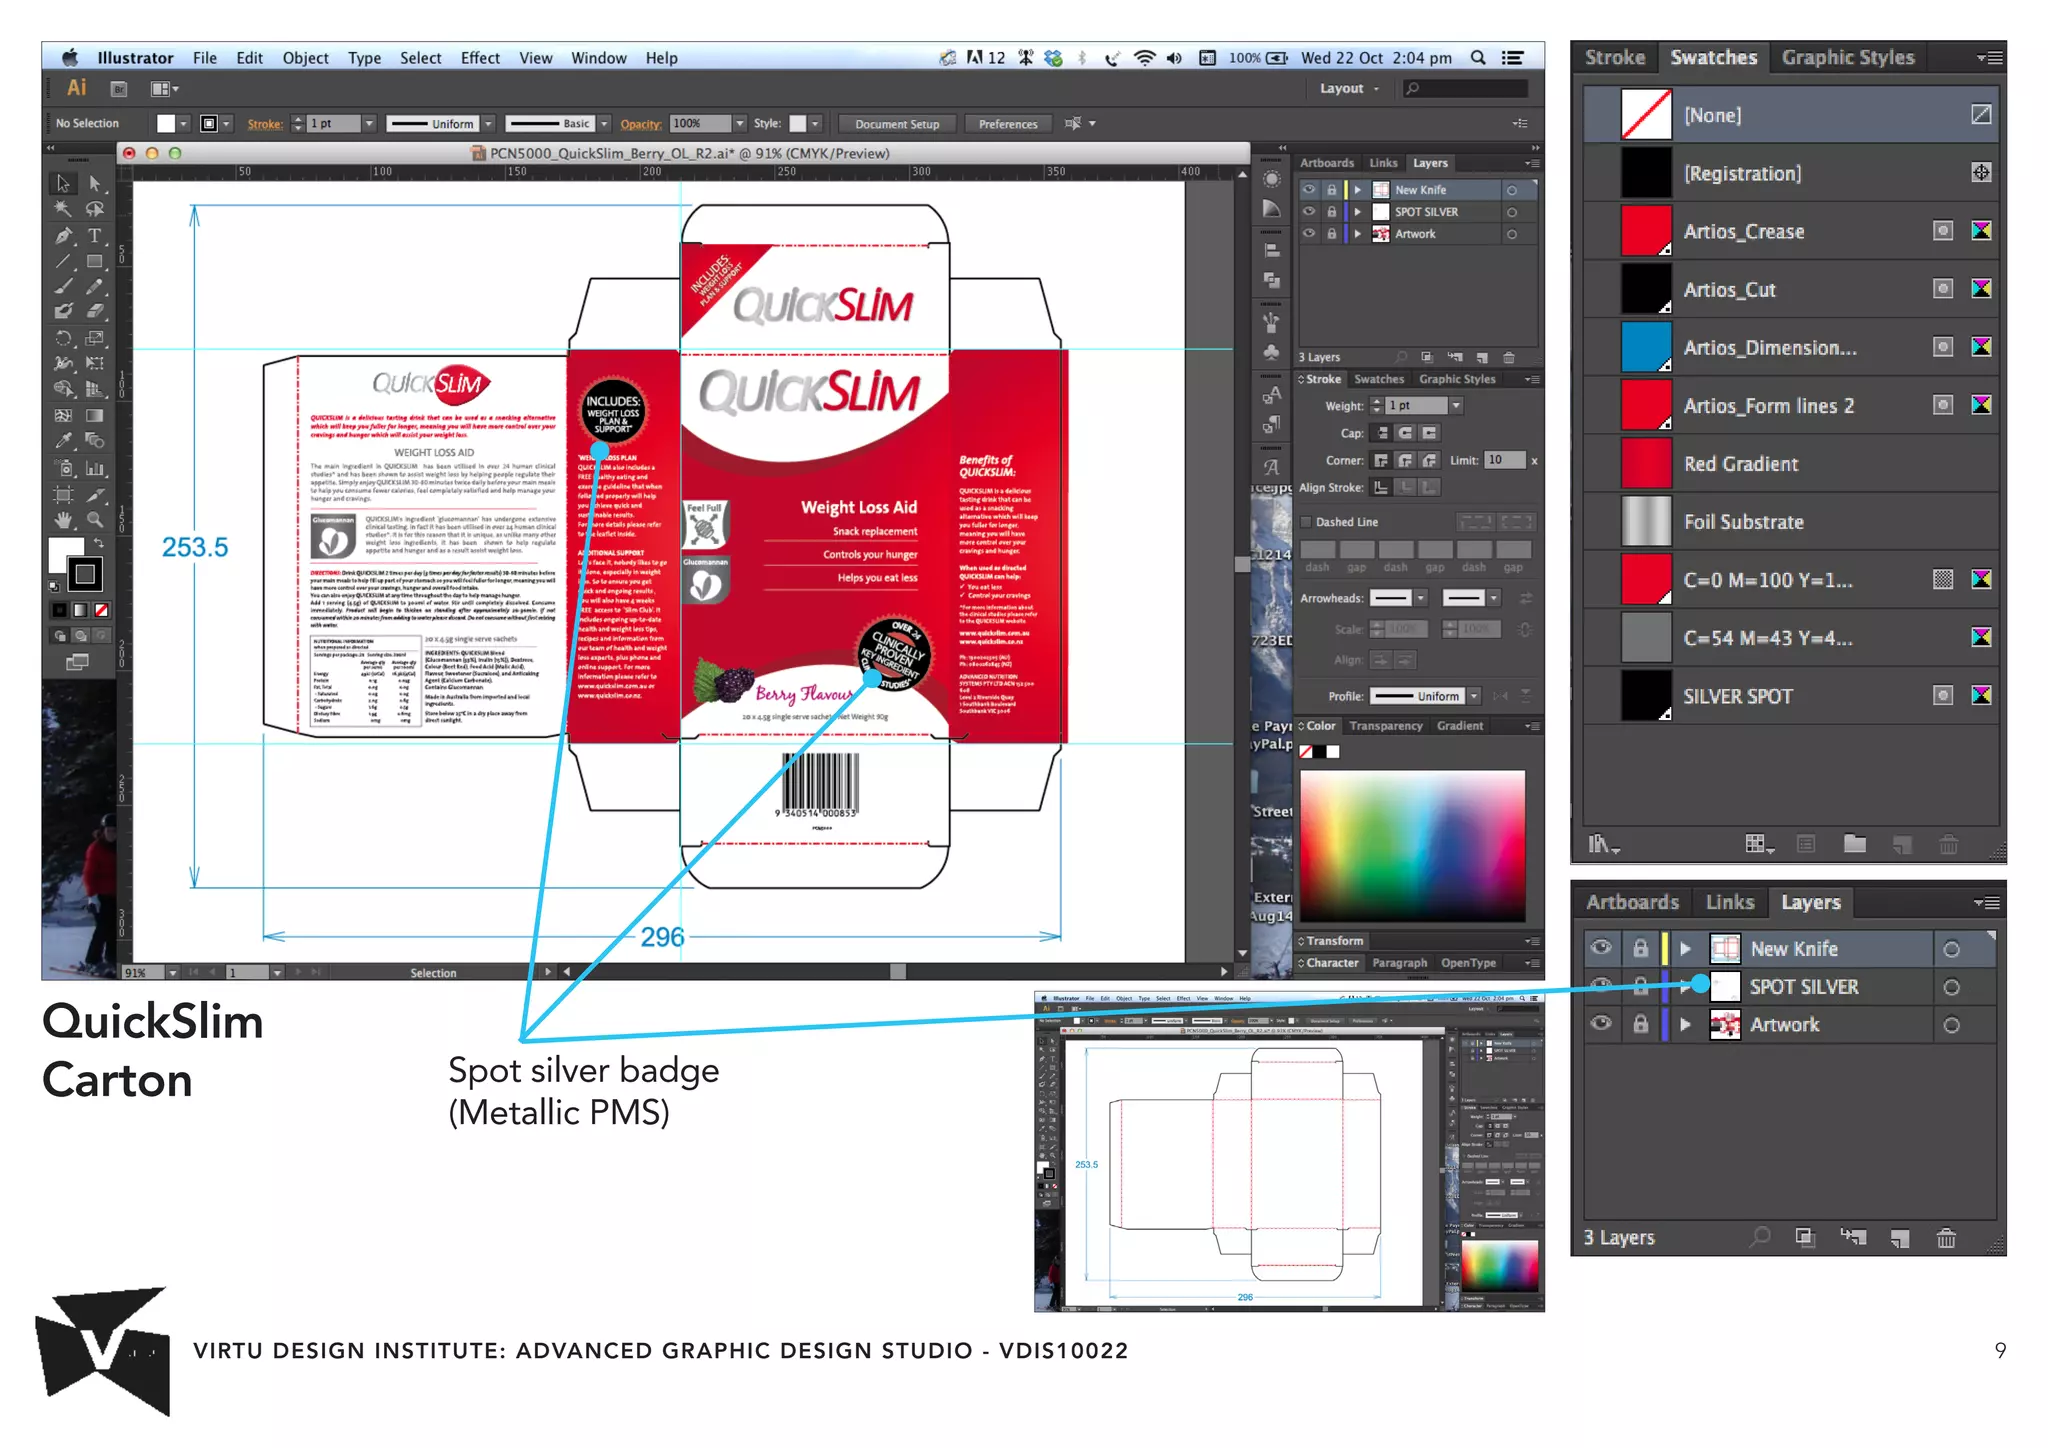The height and width of the screenshot is (1448, 2048).
Task: Unlock New Knife layer in enlarged Layers panel
Action: point(1640,948)
